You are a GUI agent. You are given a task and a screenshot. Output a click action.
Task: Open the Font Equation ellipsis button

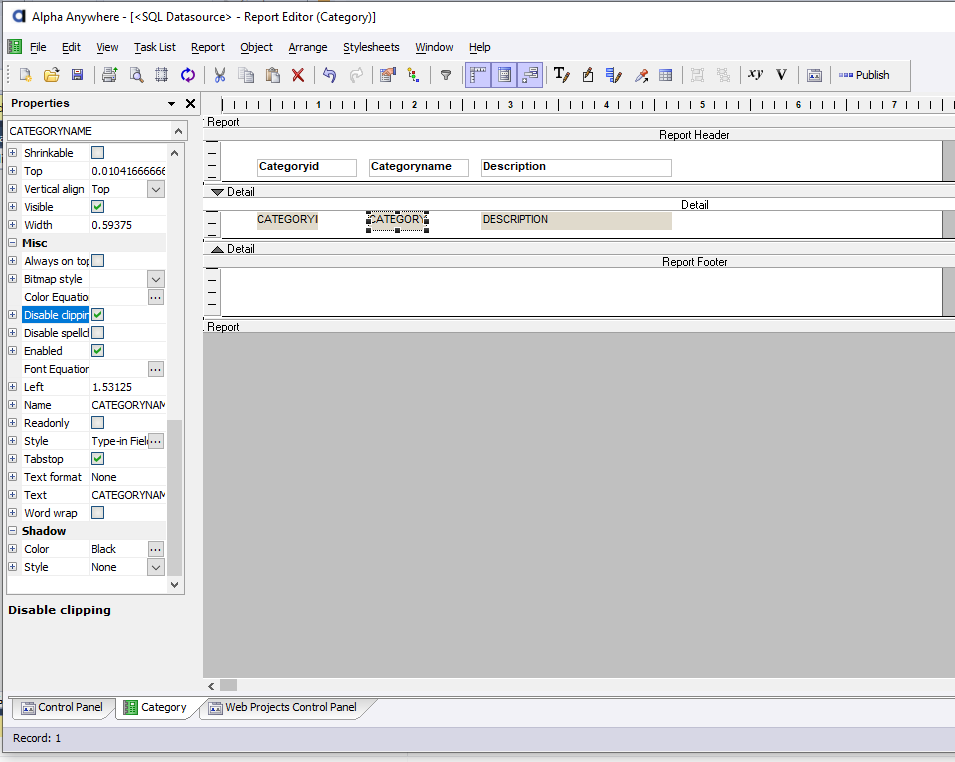[x=156, y=369]
